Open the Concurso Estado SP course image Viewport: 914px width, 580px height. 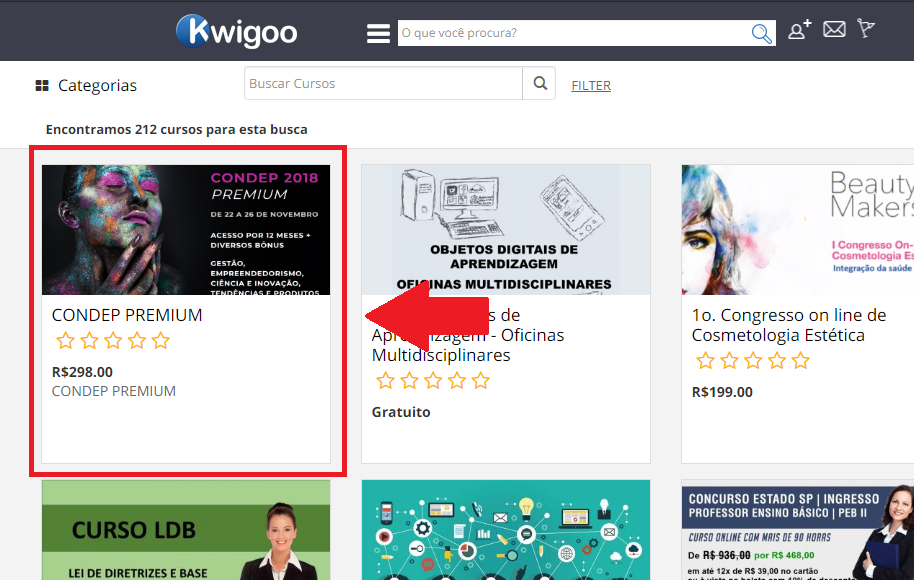click(x=798, y=530)
